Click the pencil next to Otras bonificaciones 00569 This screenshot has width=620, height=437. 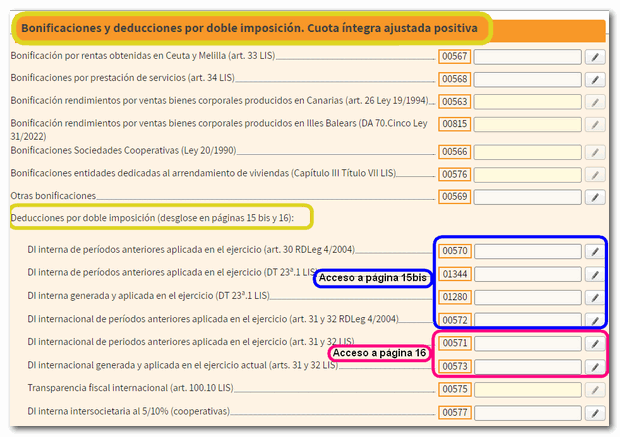click(x=594, y=196)
